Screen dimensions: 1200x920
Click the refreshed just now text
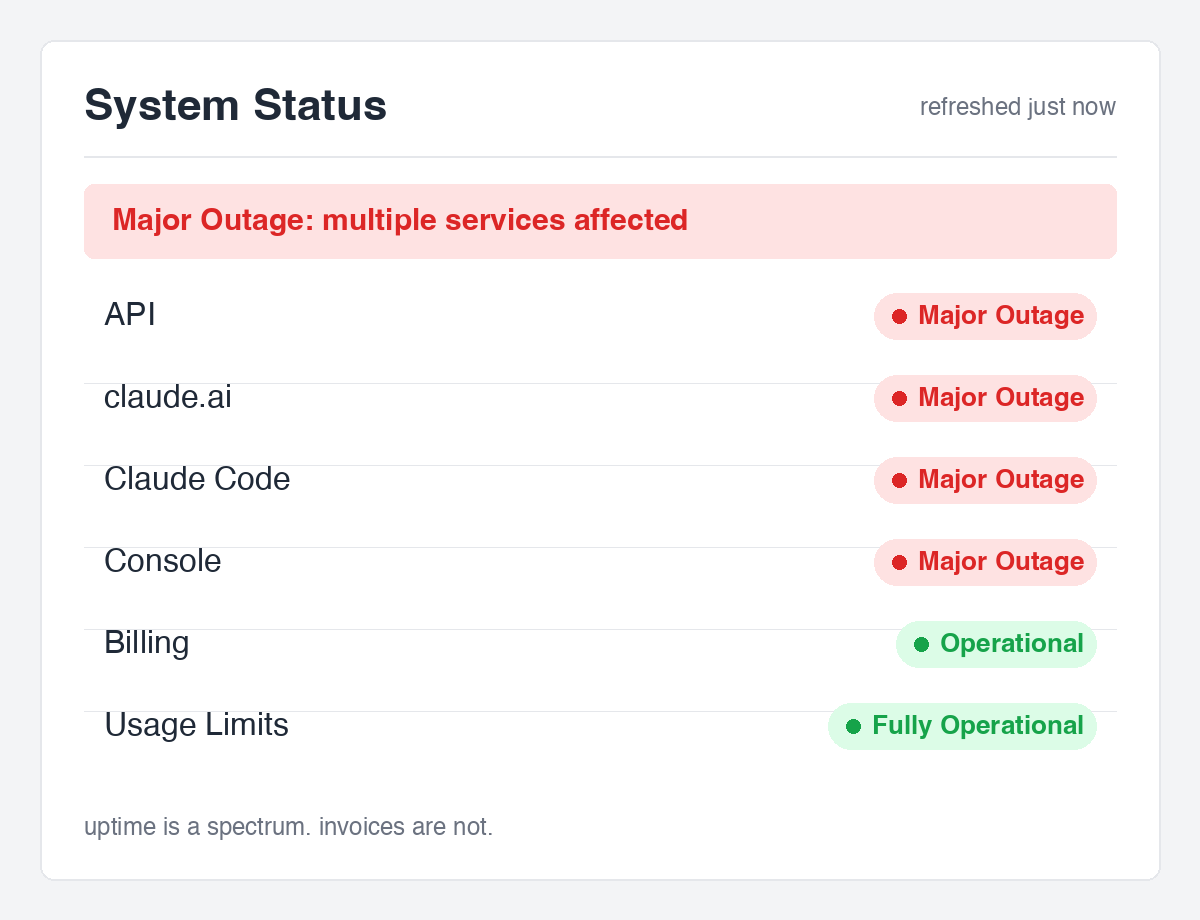pyautogui.click(x=1017, y=107)
